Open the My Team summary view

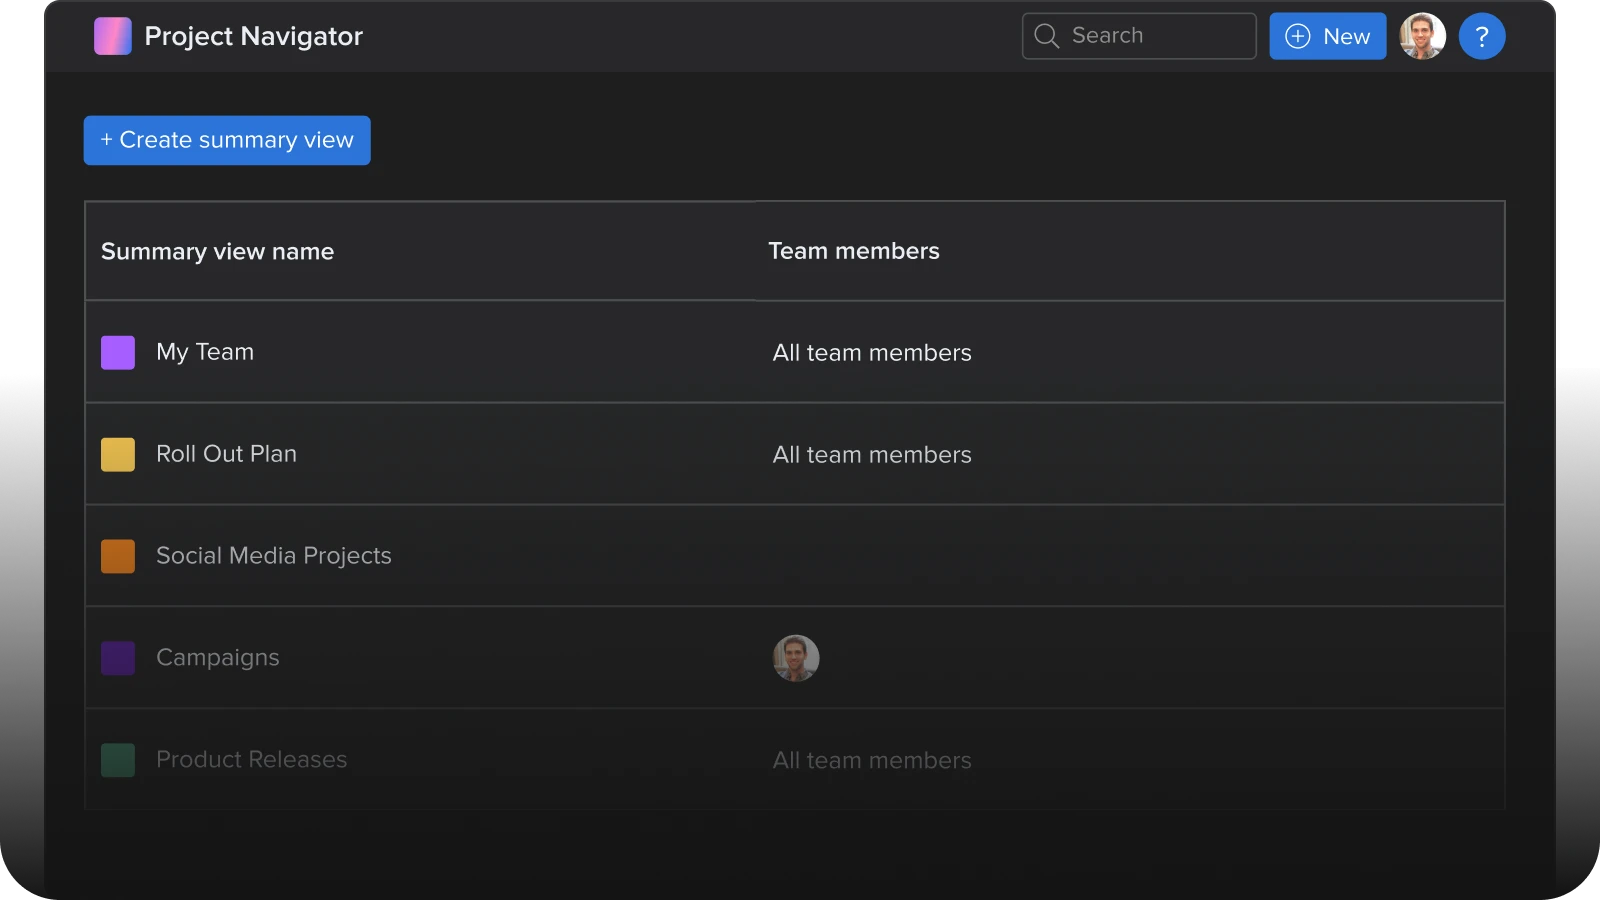(205, 352)
